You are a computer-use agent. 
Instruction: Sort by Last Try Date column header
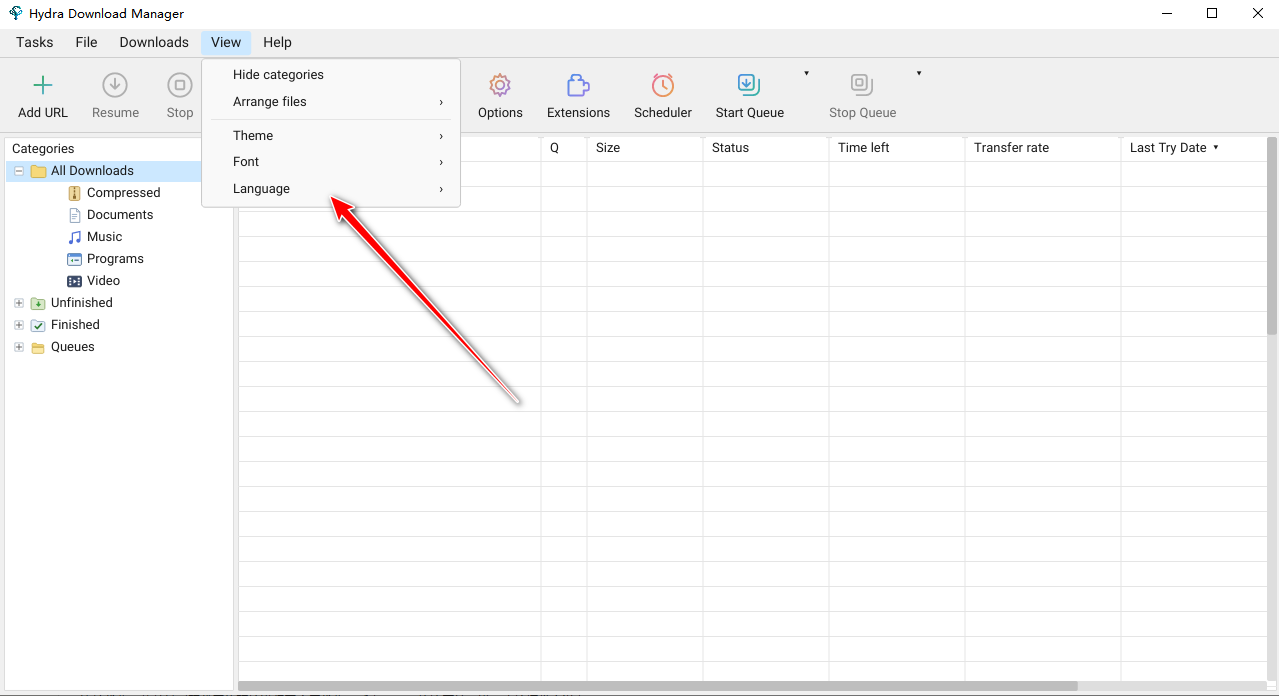[1193, 148]
